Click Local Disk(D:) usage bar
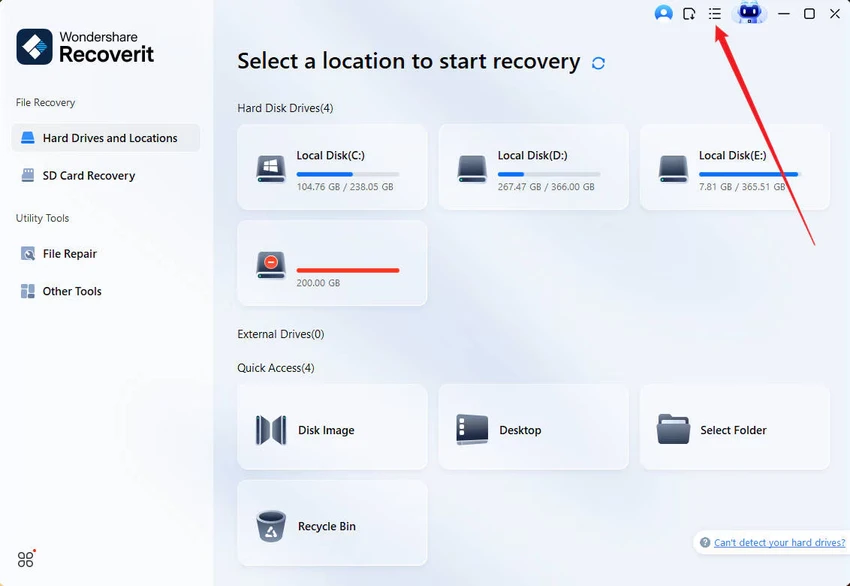 [549, 174]
